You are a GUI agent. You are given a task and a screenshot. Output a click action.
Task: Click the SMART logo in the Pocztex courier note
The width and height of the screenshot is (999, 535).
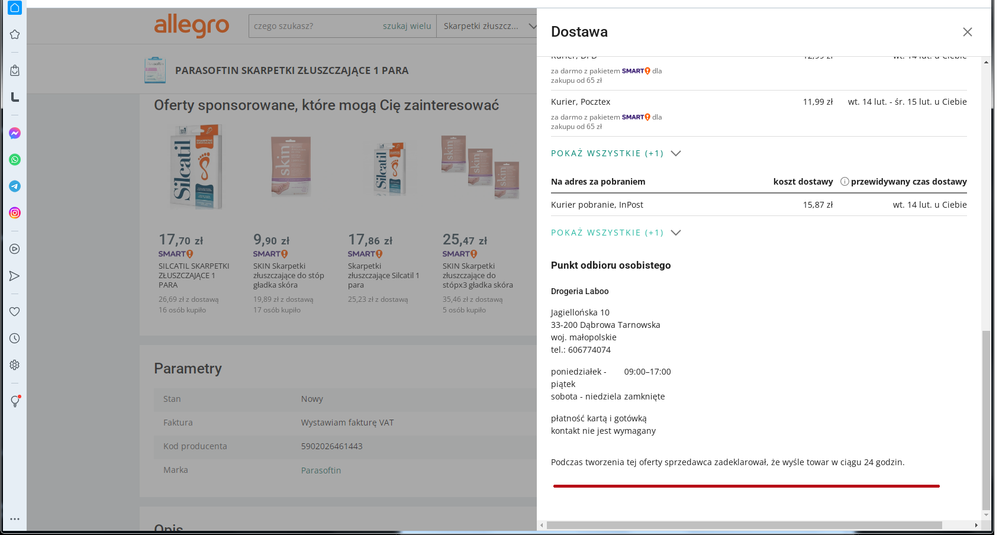[x=636, y=117]
